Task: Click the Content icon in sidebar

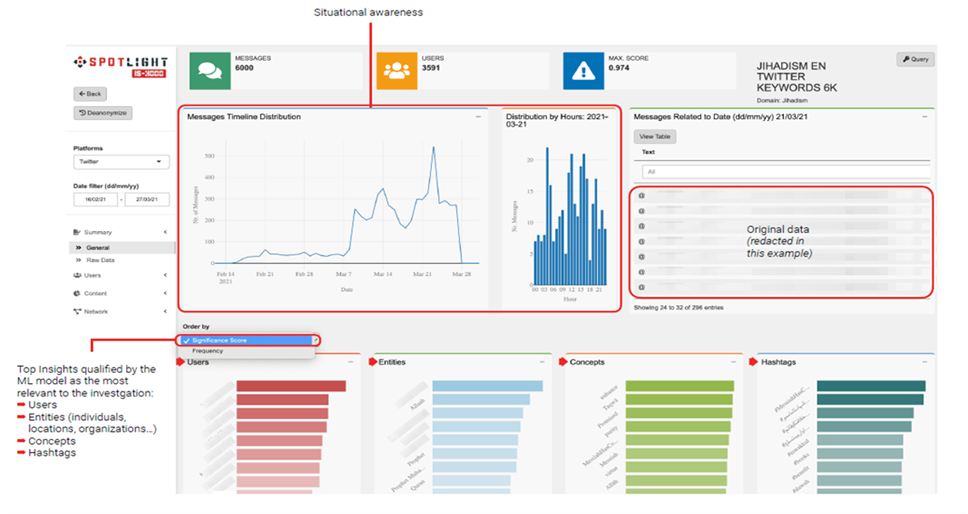Action: point(77,293)
